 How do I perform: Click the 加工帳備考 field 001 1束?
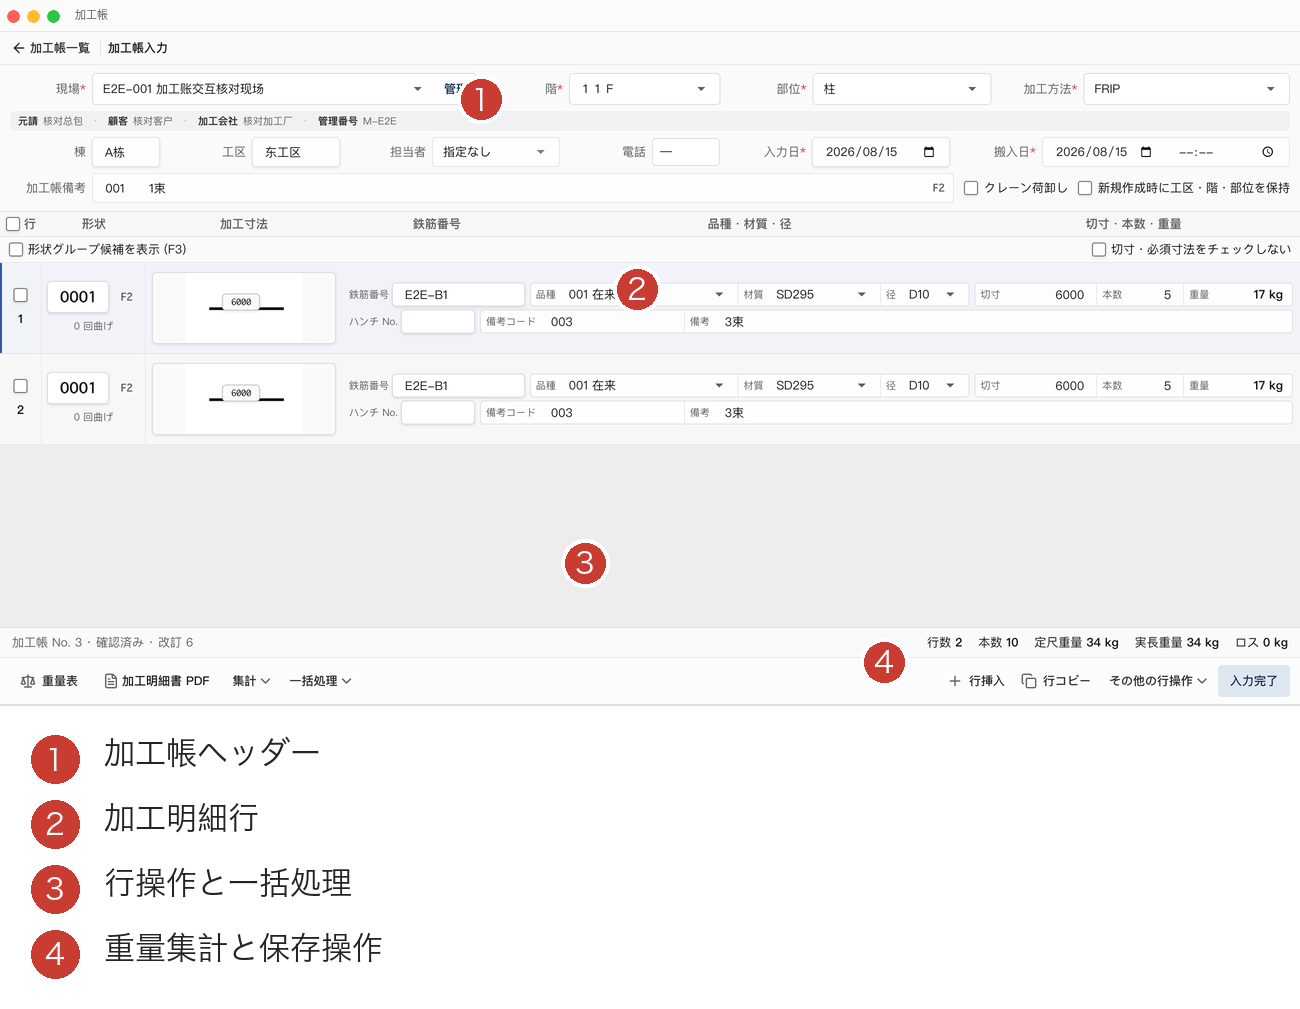tap(521, 188)
